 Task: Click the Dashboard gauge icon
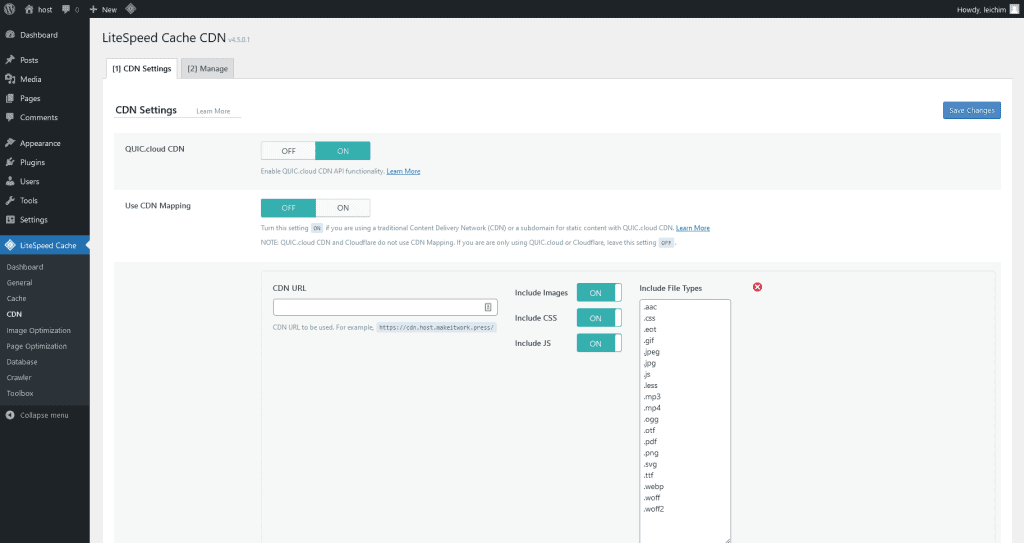[10, 35]
